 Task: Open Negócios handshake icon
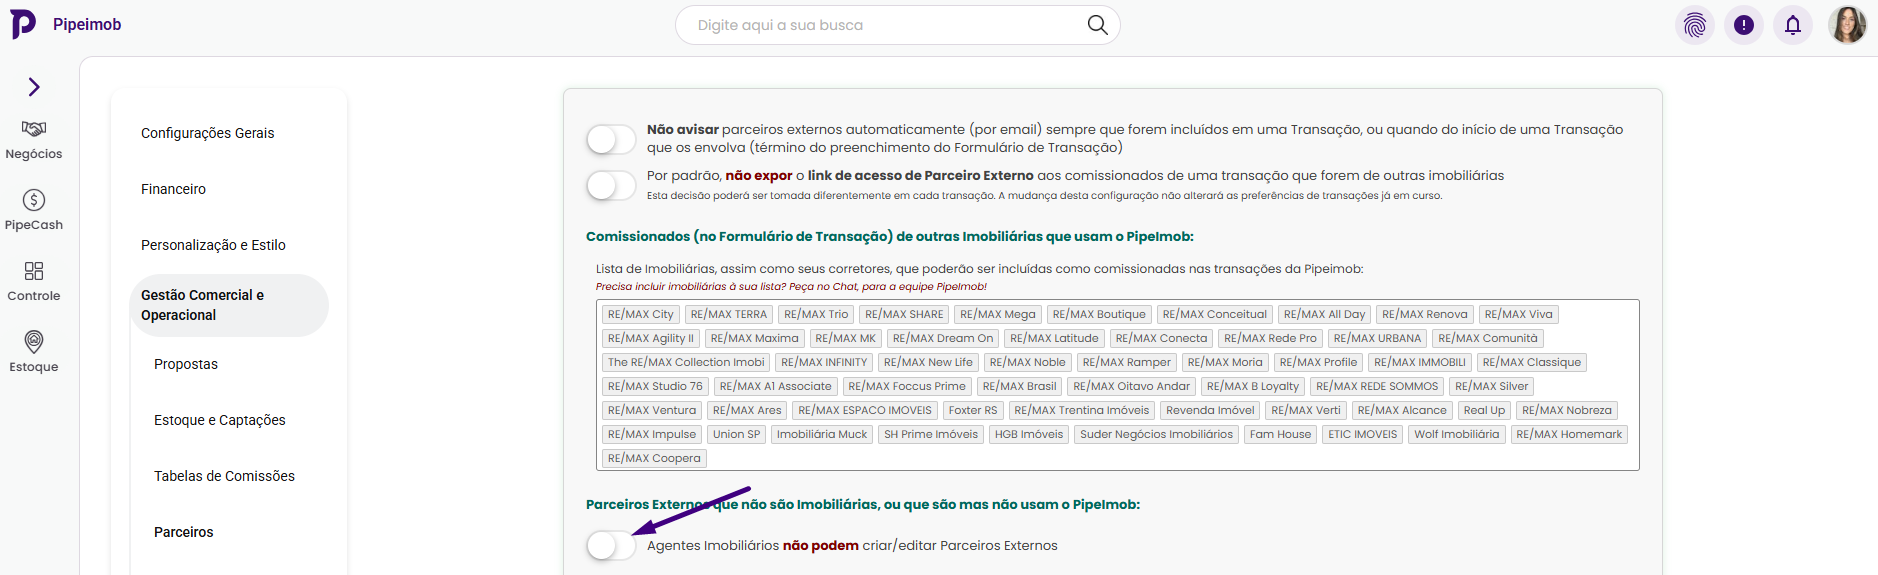[34, 129]
